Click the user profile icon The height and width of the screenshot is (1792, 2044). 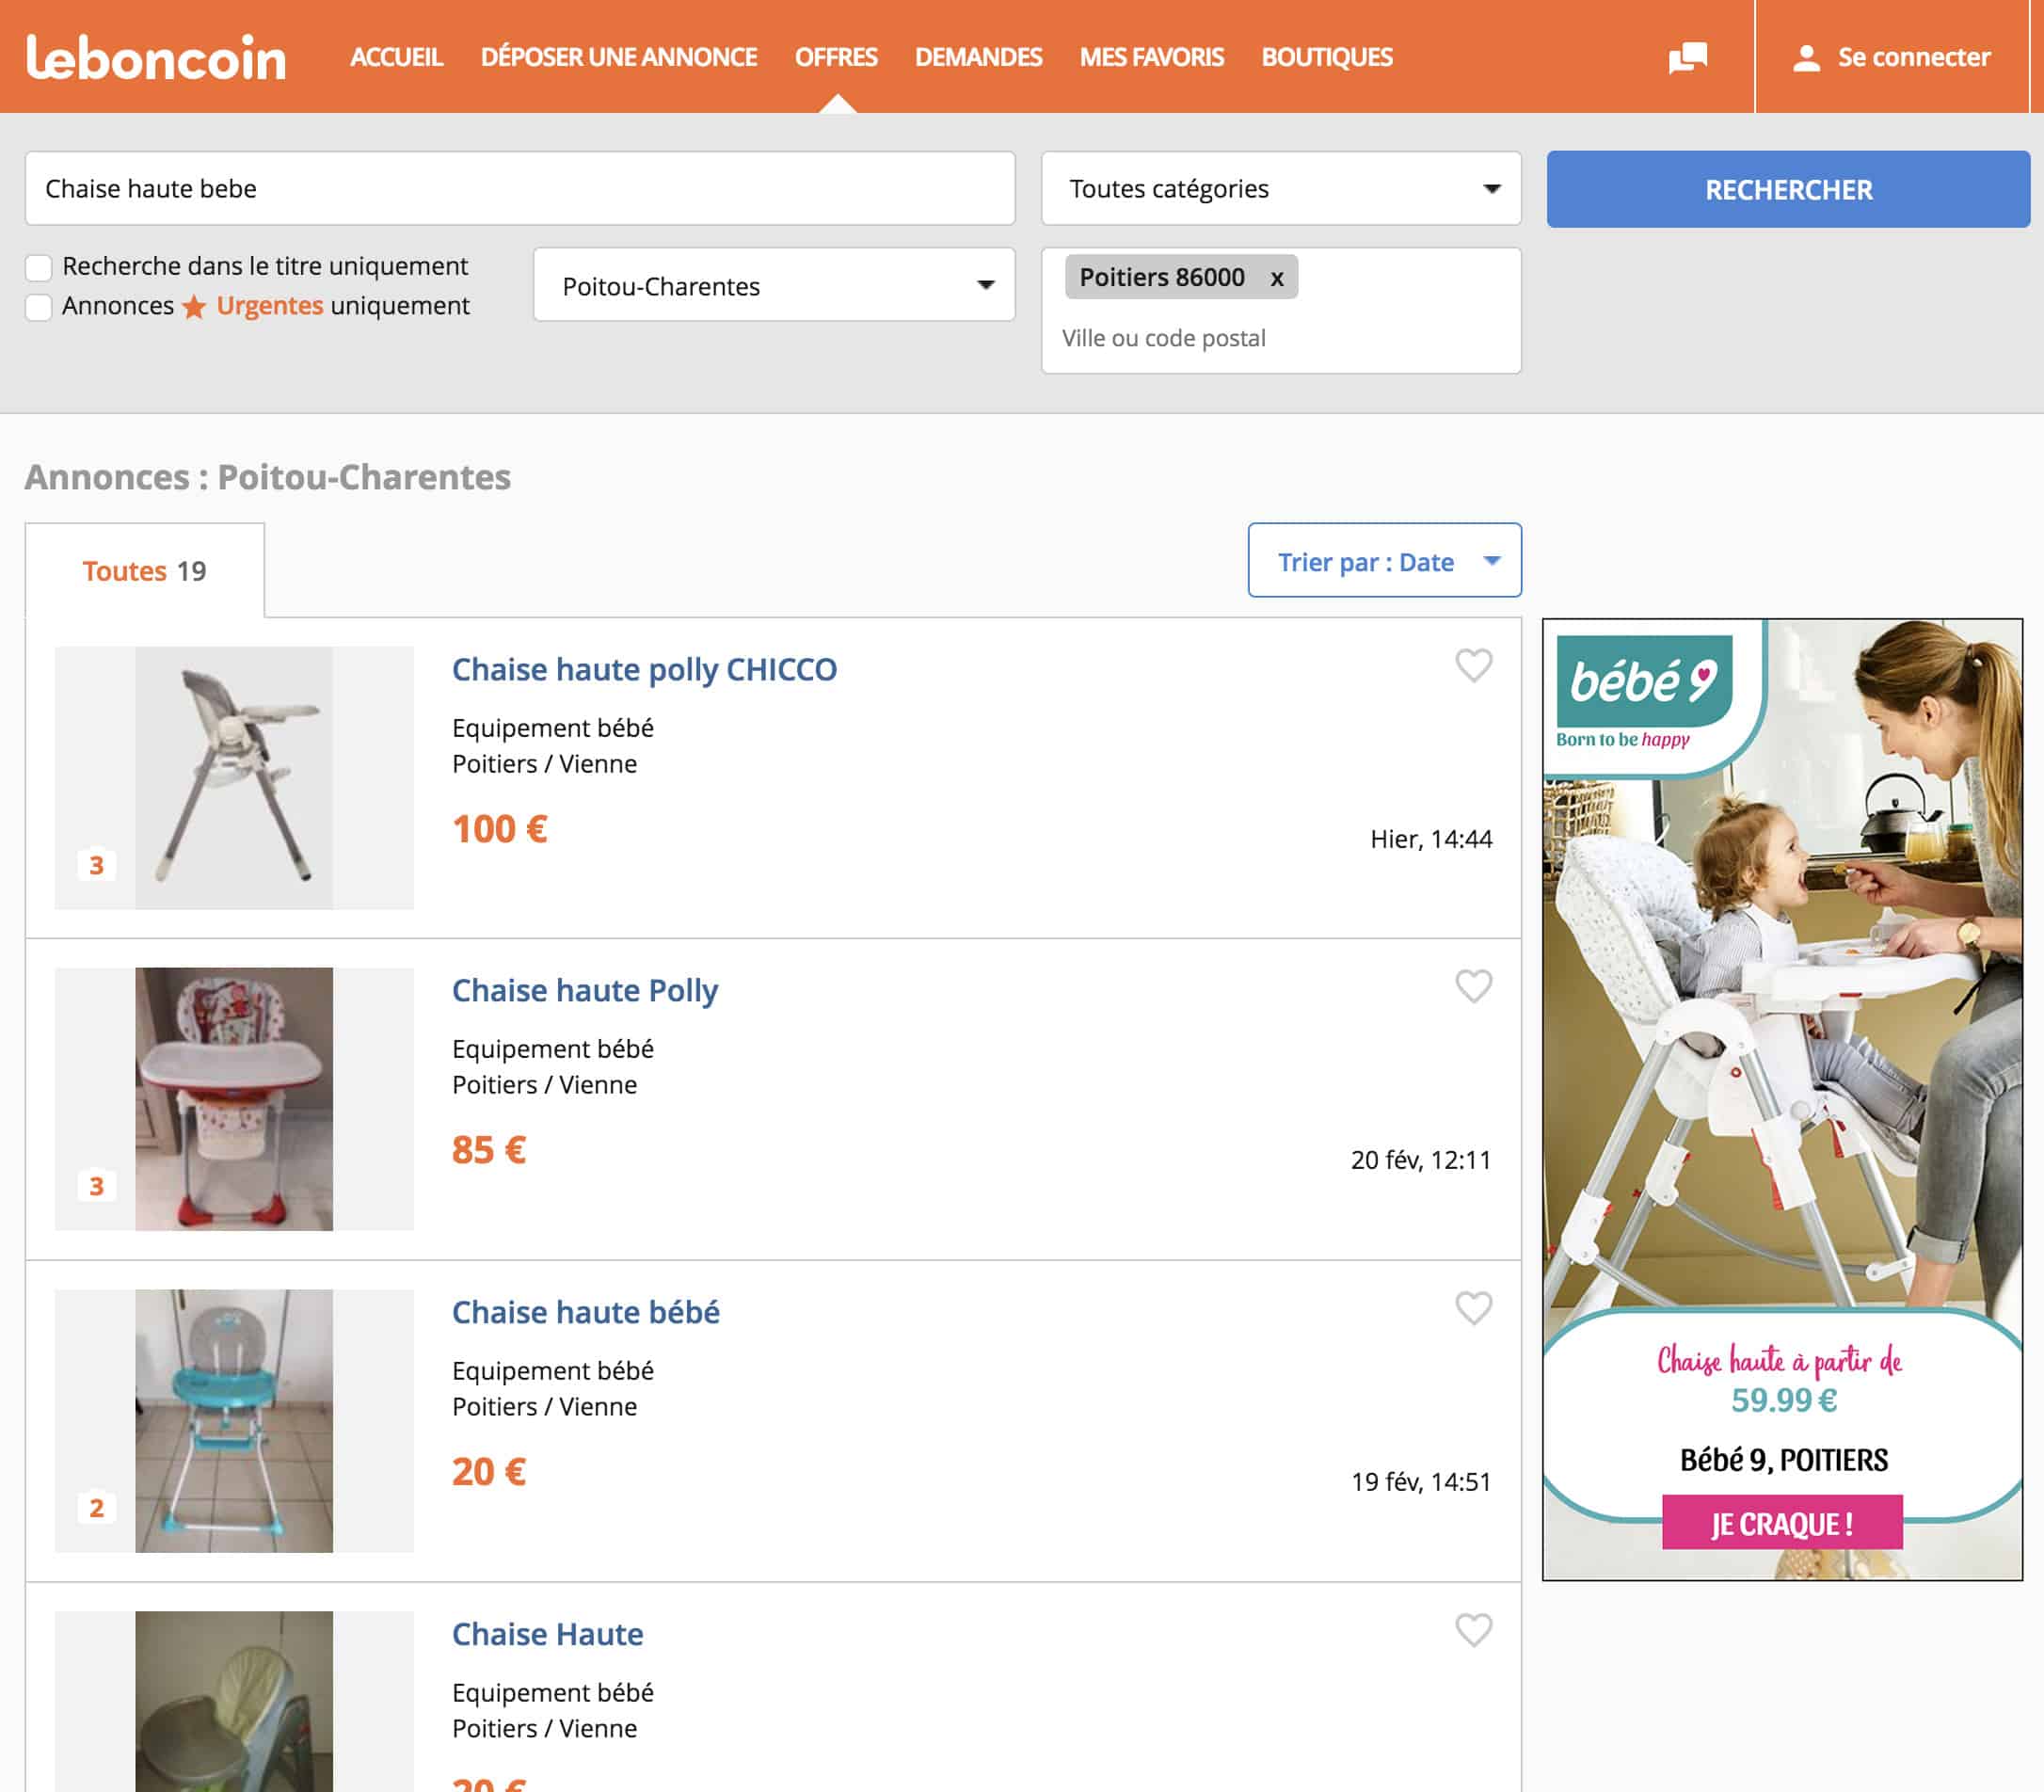(1805, 58)
